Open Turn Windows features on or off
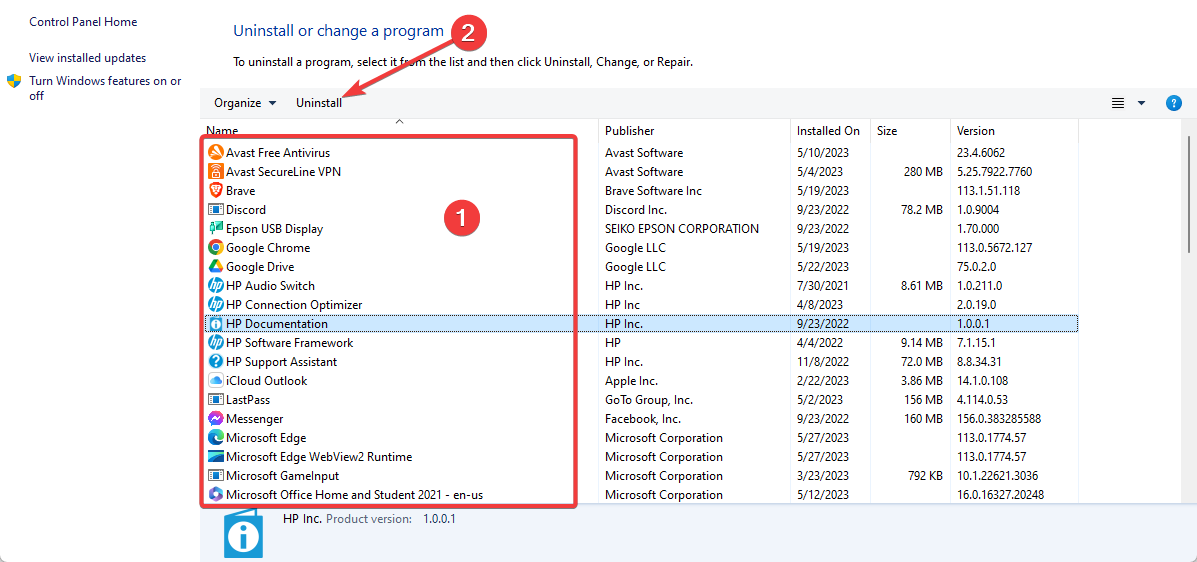The image size is (1197, 562). point(105,88)
